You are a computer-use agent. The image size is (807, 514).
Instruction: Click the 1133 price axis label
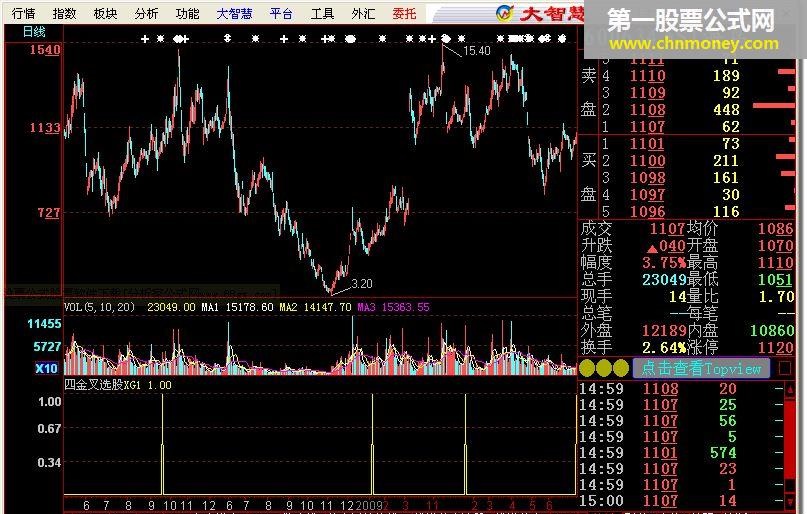click(45, 128)
